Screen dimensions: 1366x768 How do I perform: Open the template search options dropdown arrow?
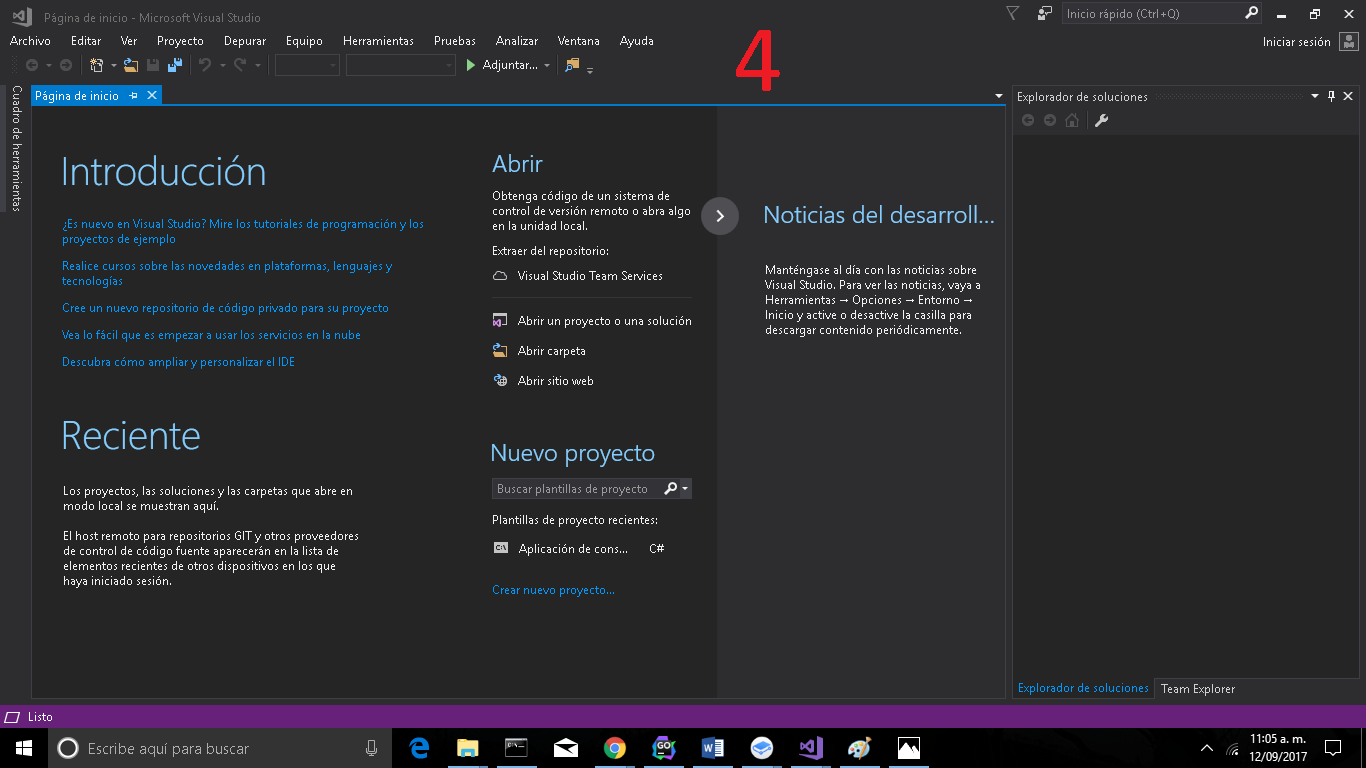click(x=685, y=489)
